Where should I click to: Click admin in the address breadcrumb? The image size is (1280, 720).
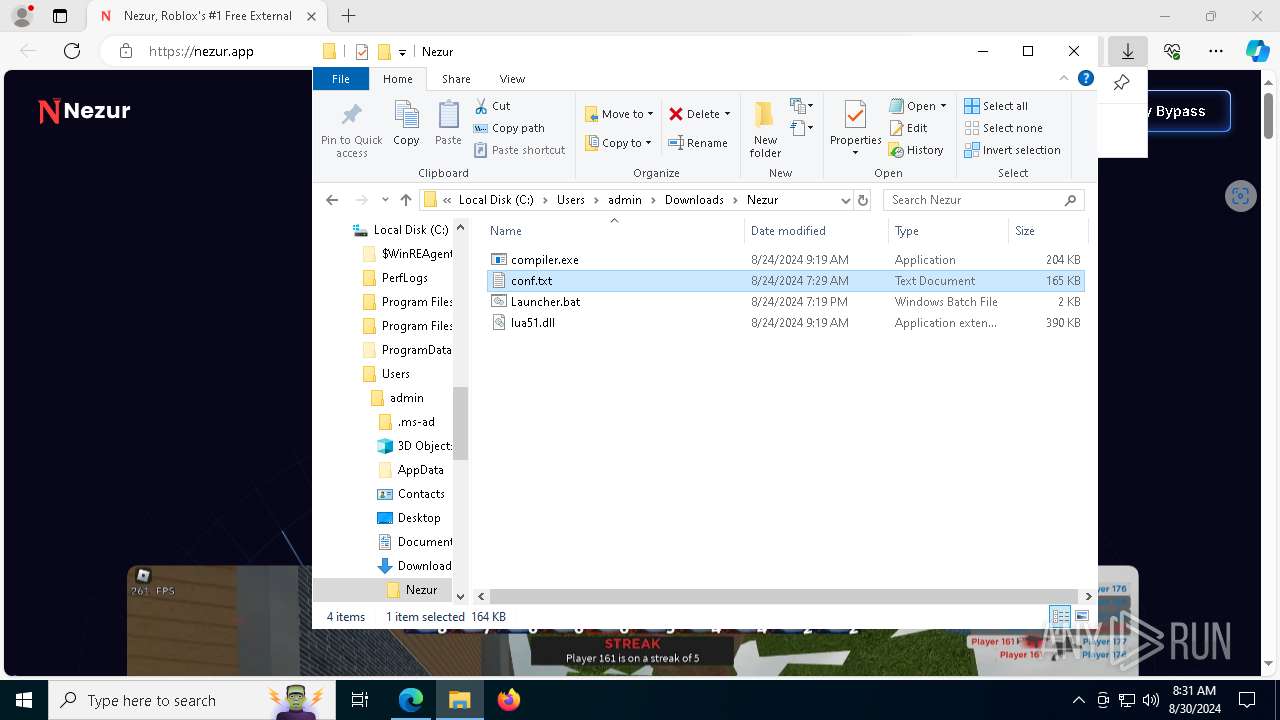(625, 200)
